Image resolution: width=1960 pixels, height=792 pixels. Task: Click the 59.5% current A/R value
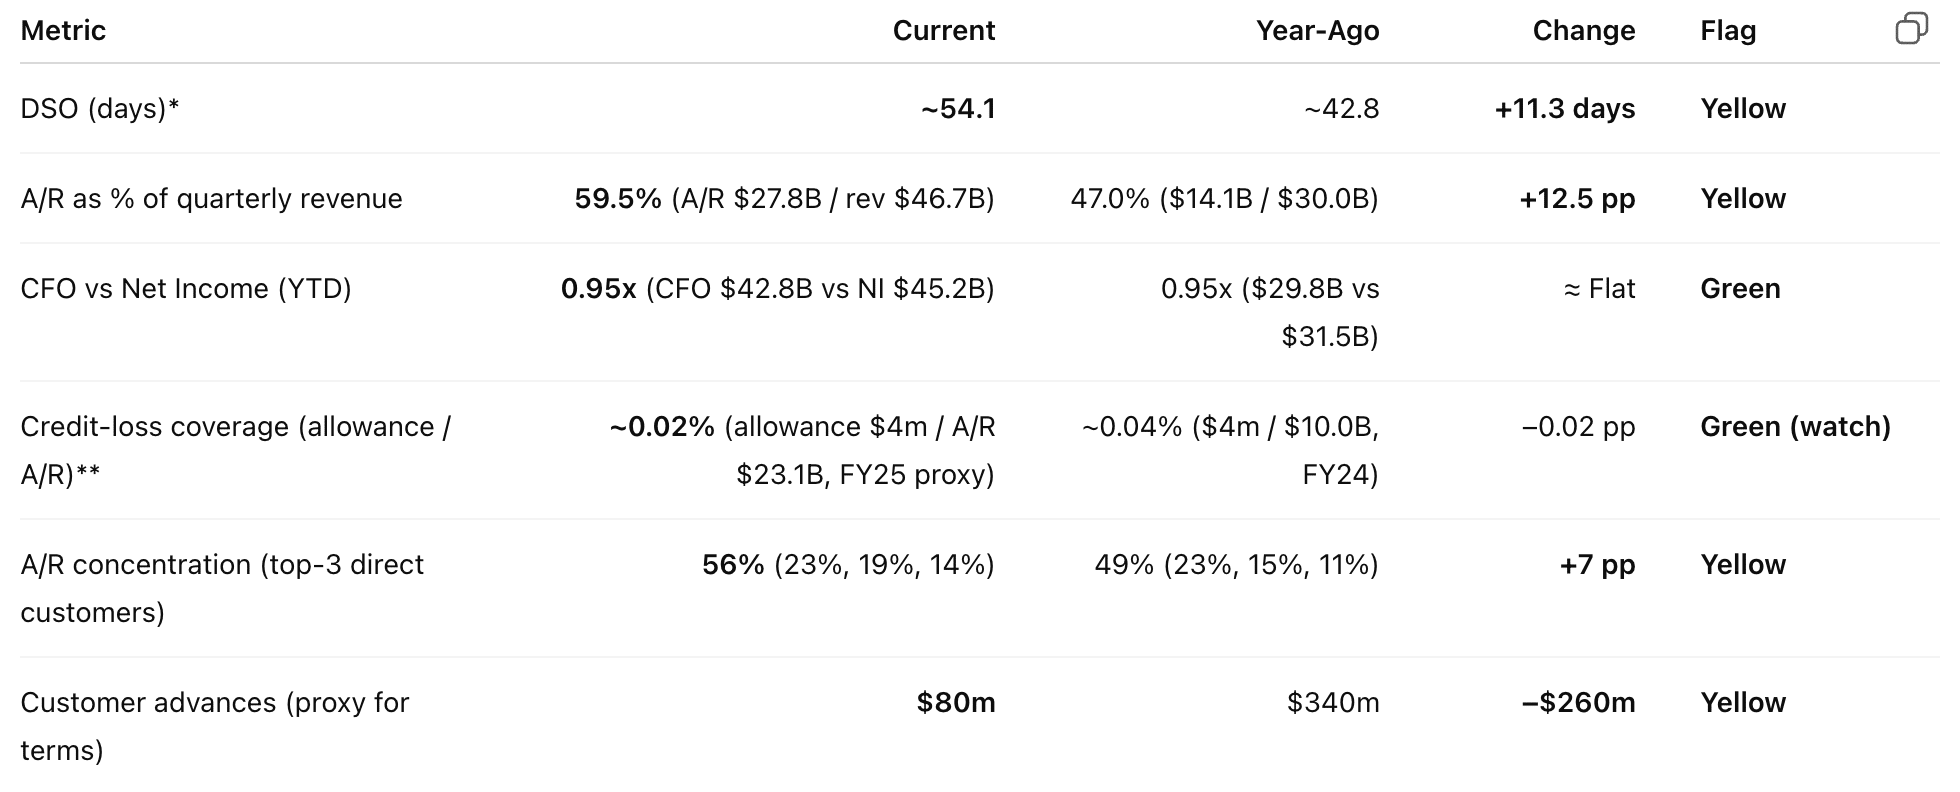[x=618, y=198]
